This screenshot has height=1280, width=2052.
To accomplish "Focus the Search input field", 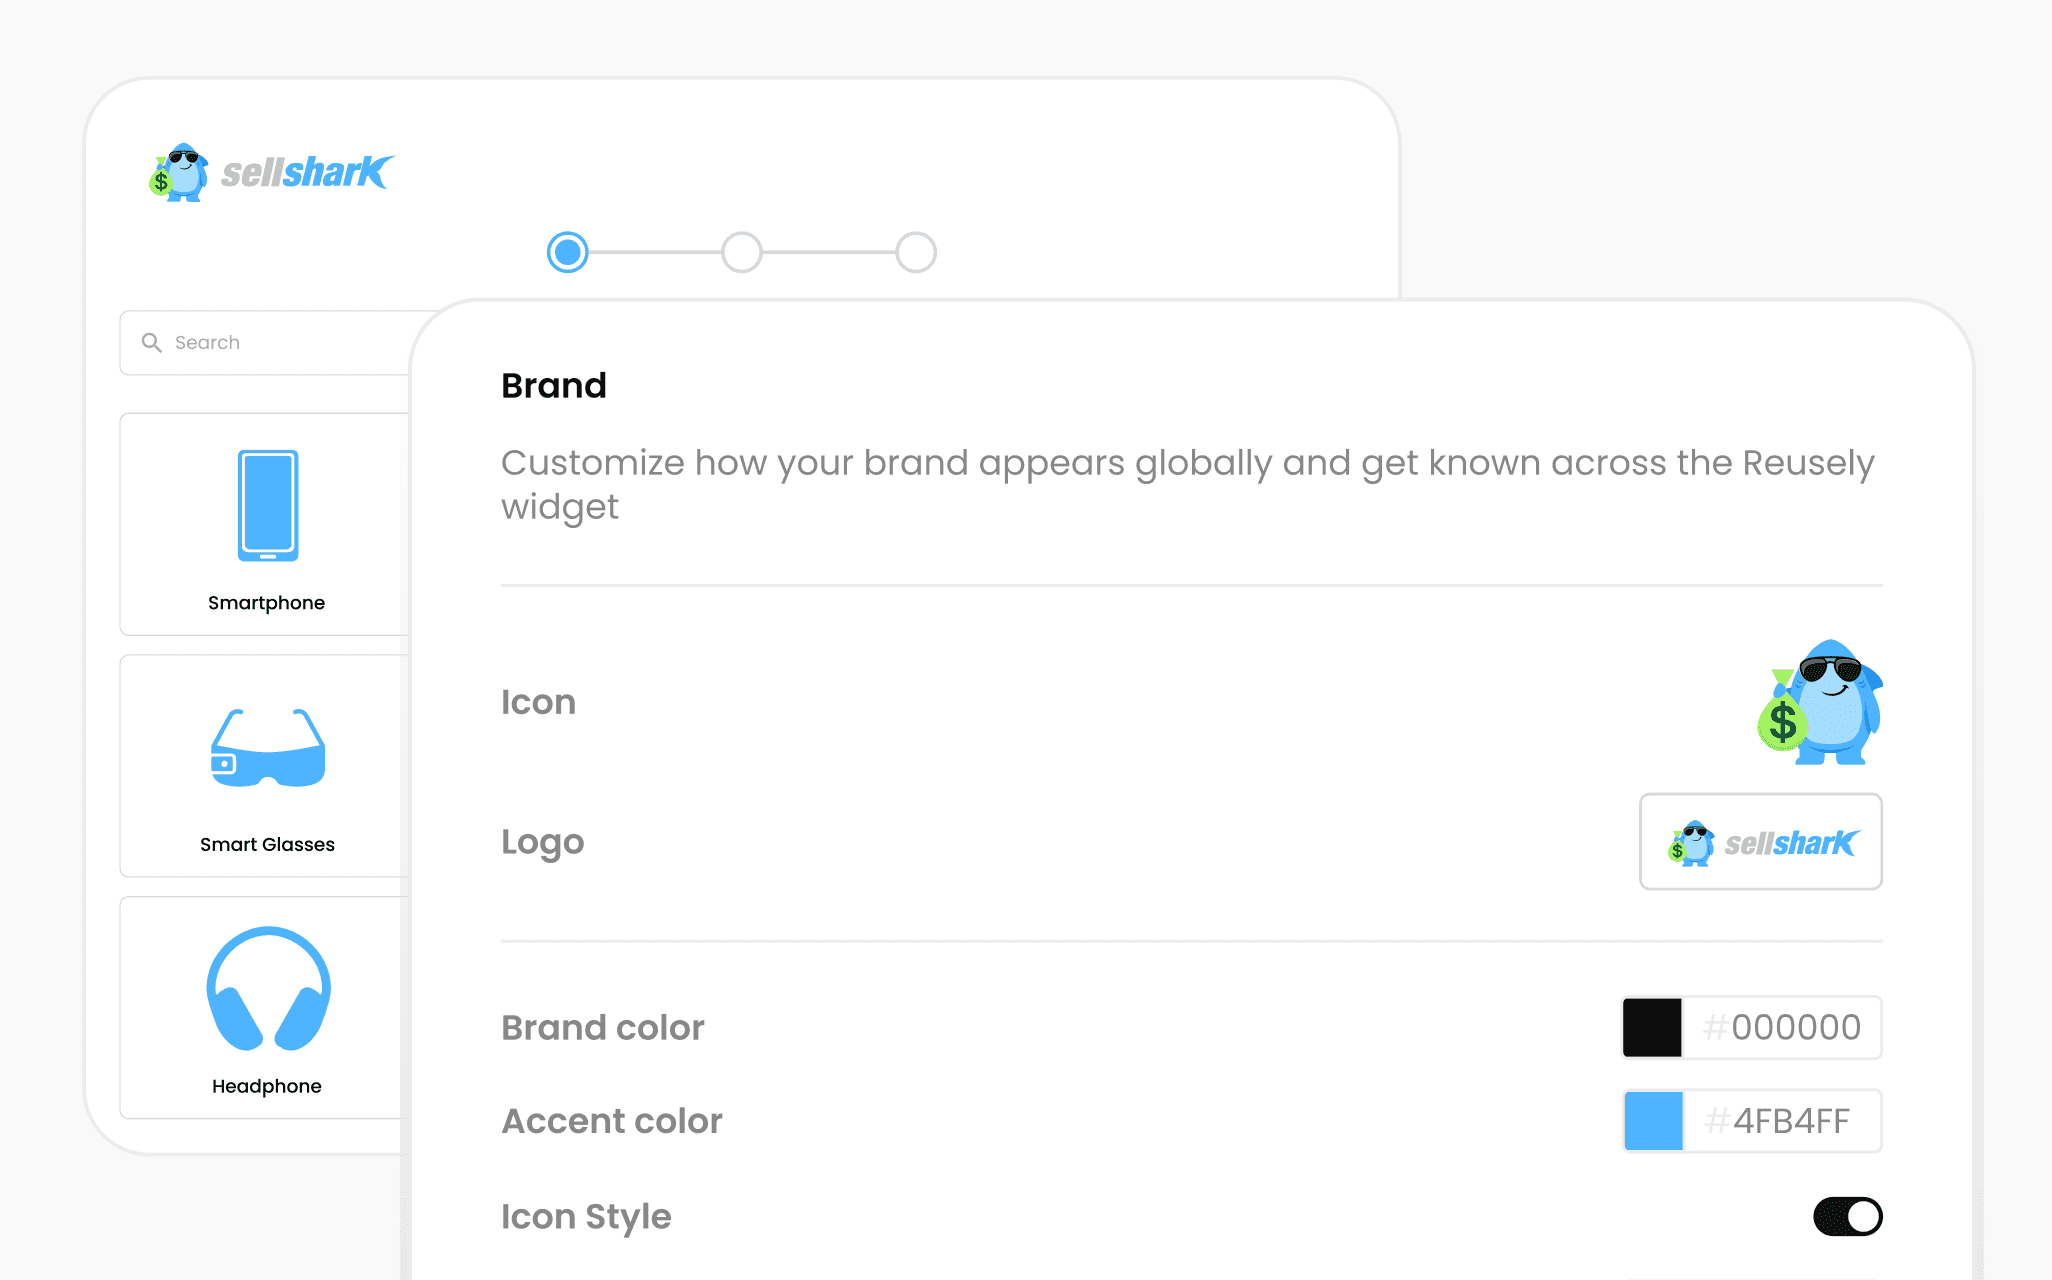I will pyautogui.click(x=266, y=343).
